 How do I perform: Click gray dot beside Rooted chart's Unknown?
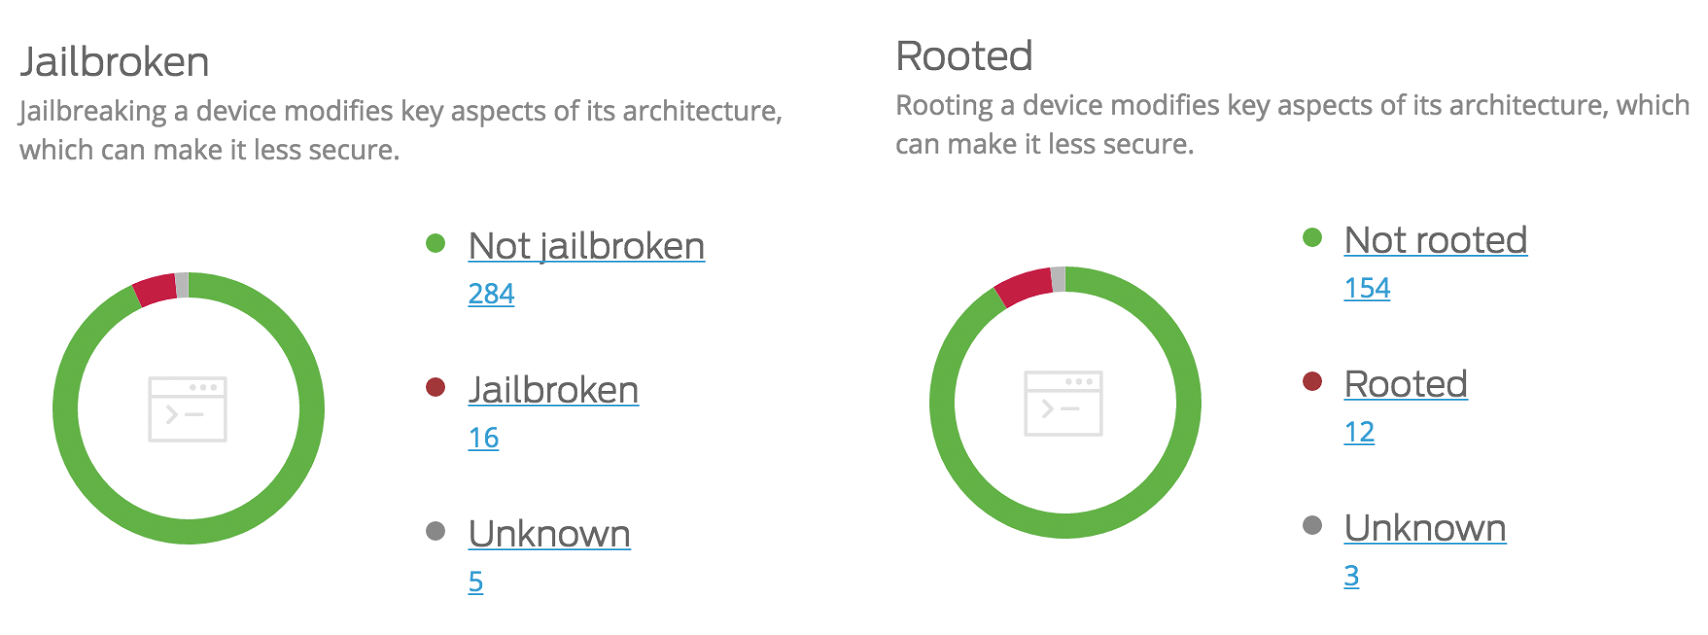tap(1312, 525)
